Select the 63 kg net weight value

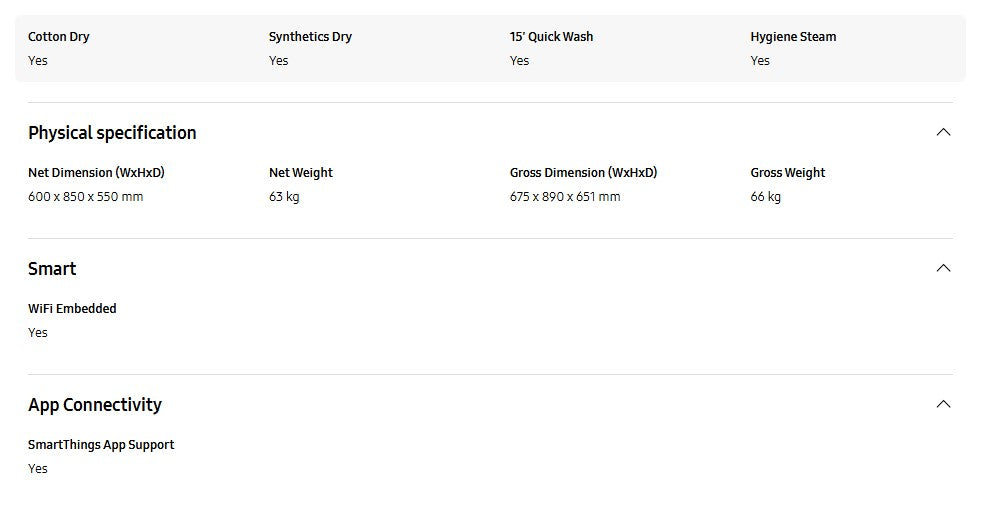click(x=284, y=197)
